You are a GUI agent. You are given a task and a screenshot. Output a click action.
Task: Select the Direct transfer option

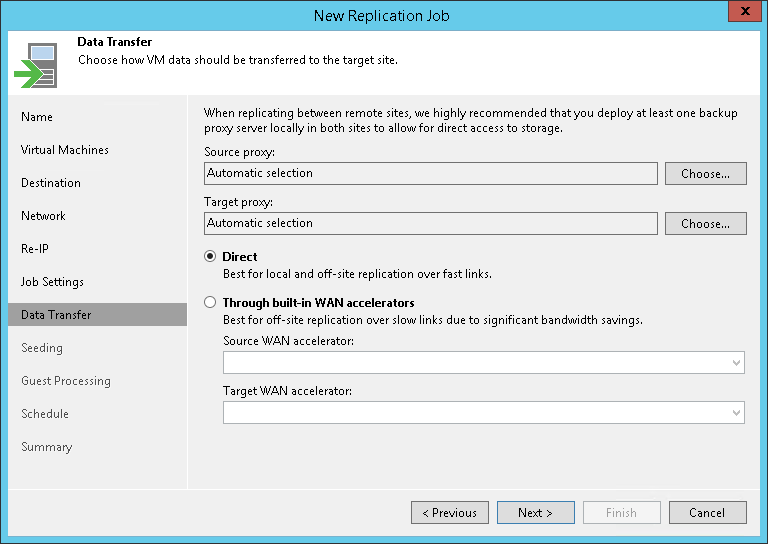(210, 257)
